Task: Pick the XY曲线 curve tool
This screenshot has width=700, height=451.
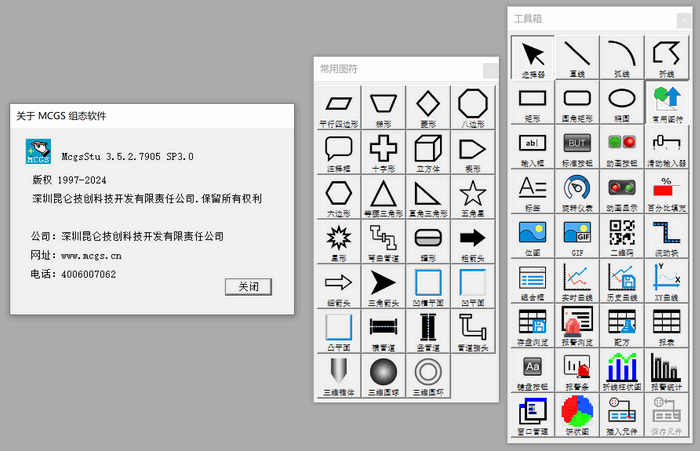Action: pos(667,281)
